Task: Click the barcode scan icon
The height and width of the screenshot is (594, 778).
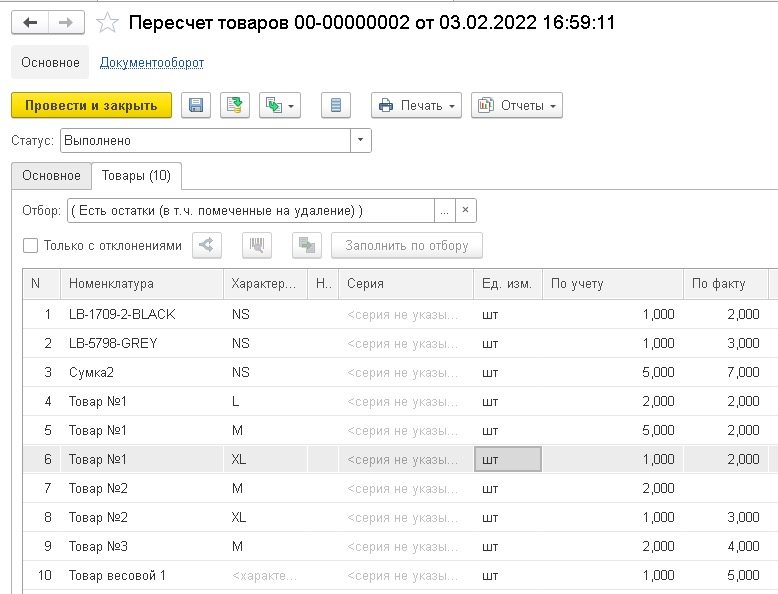Action: click(257, 245)
